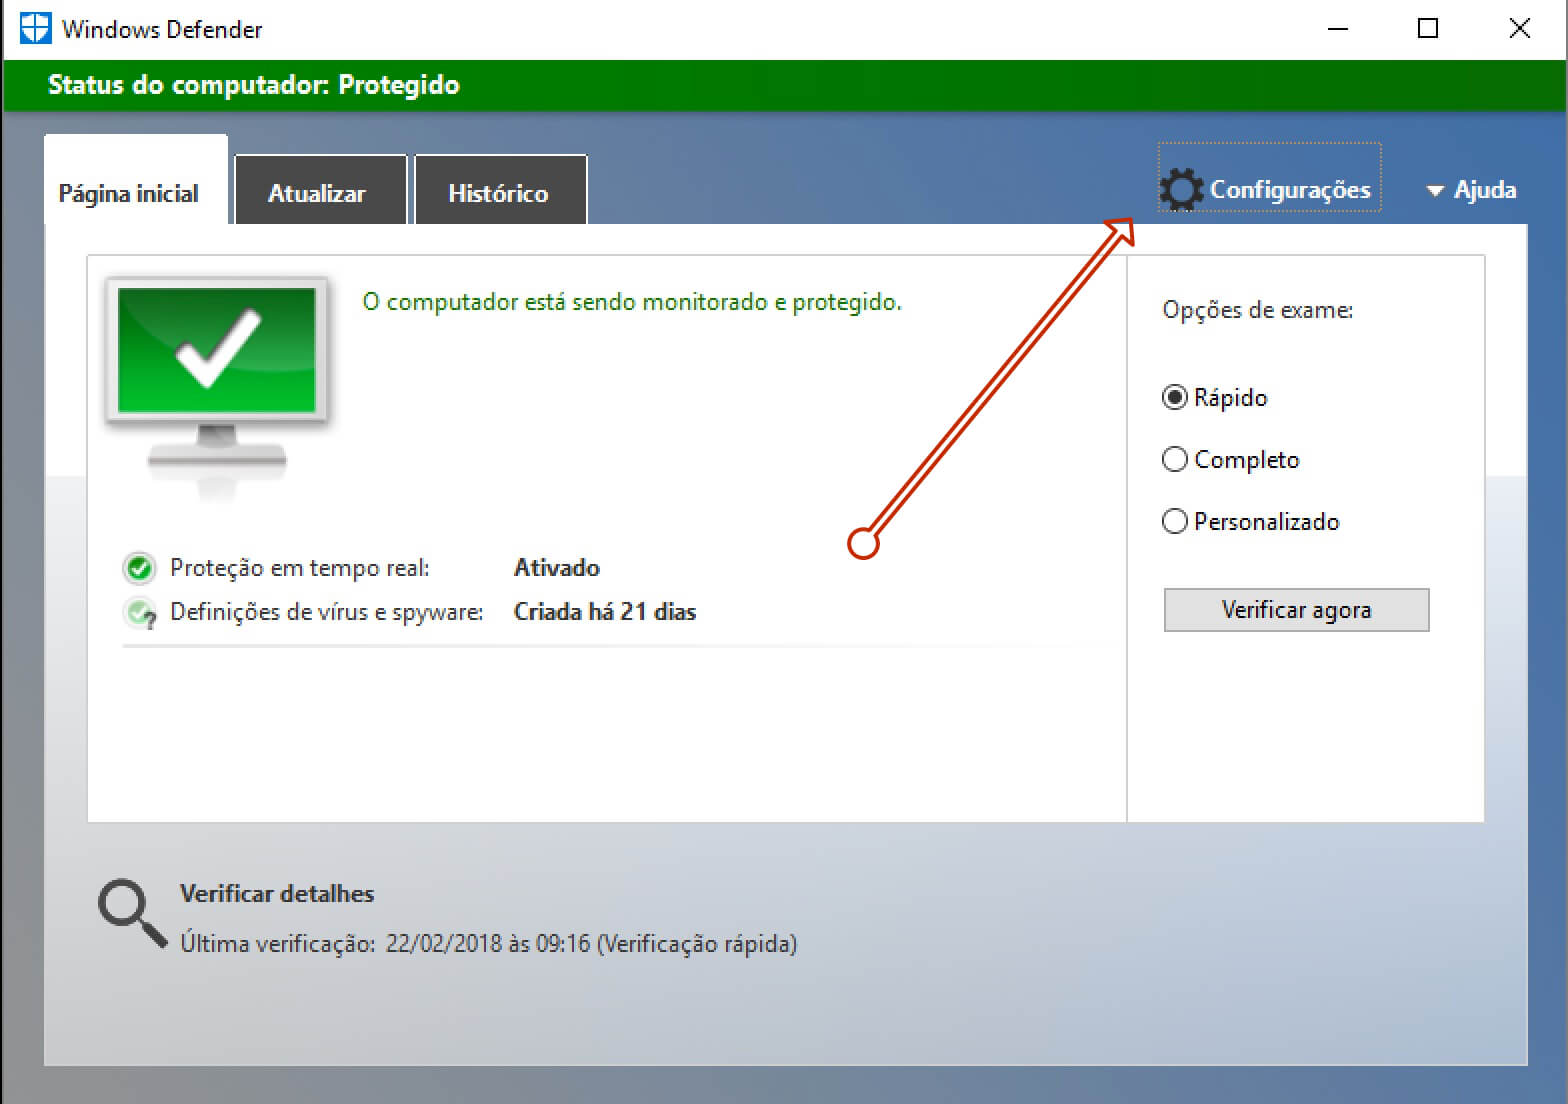Image resolution: width=1568 pixels, height=1104 pixels.
Task: Click 'Opções de exame:' label
Action: tap(1257, 310)
